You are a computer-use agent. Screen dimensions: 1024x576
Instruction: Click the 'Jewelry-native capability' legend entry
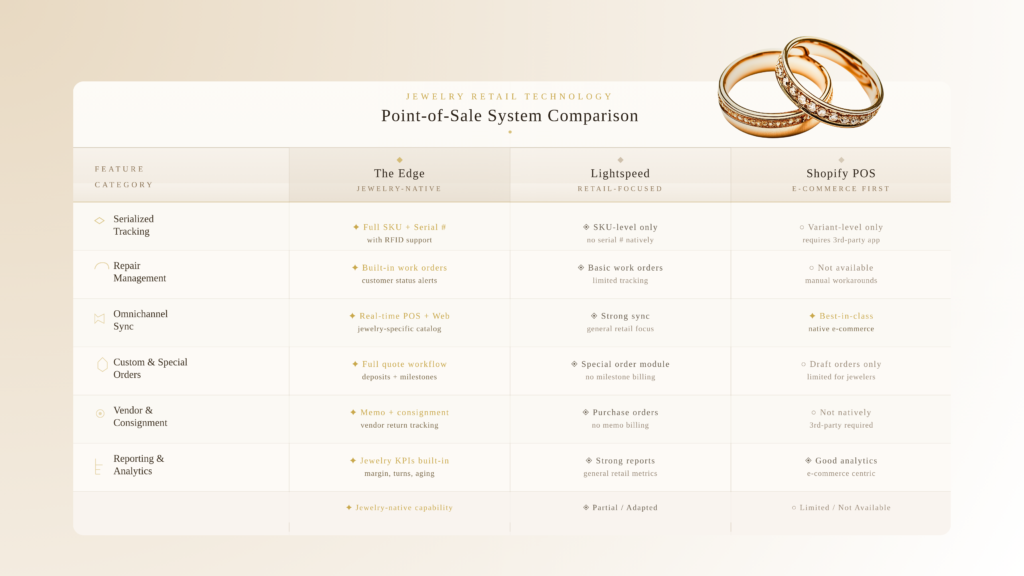click(399, 508)
